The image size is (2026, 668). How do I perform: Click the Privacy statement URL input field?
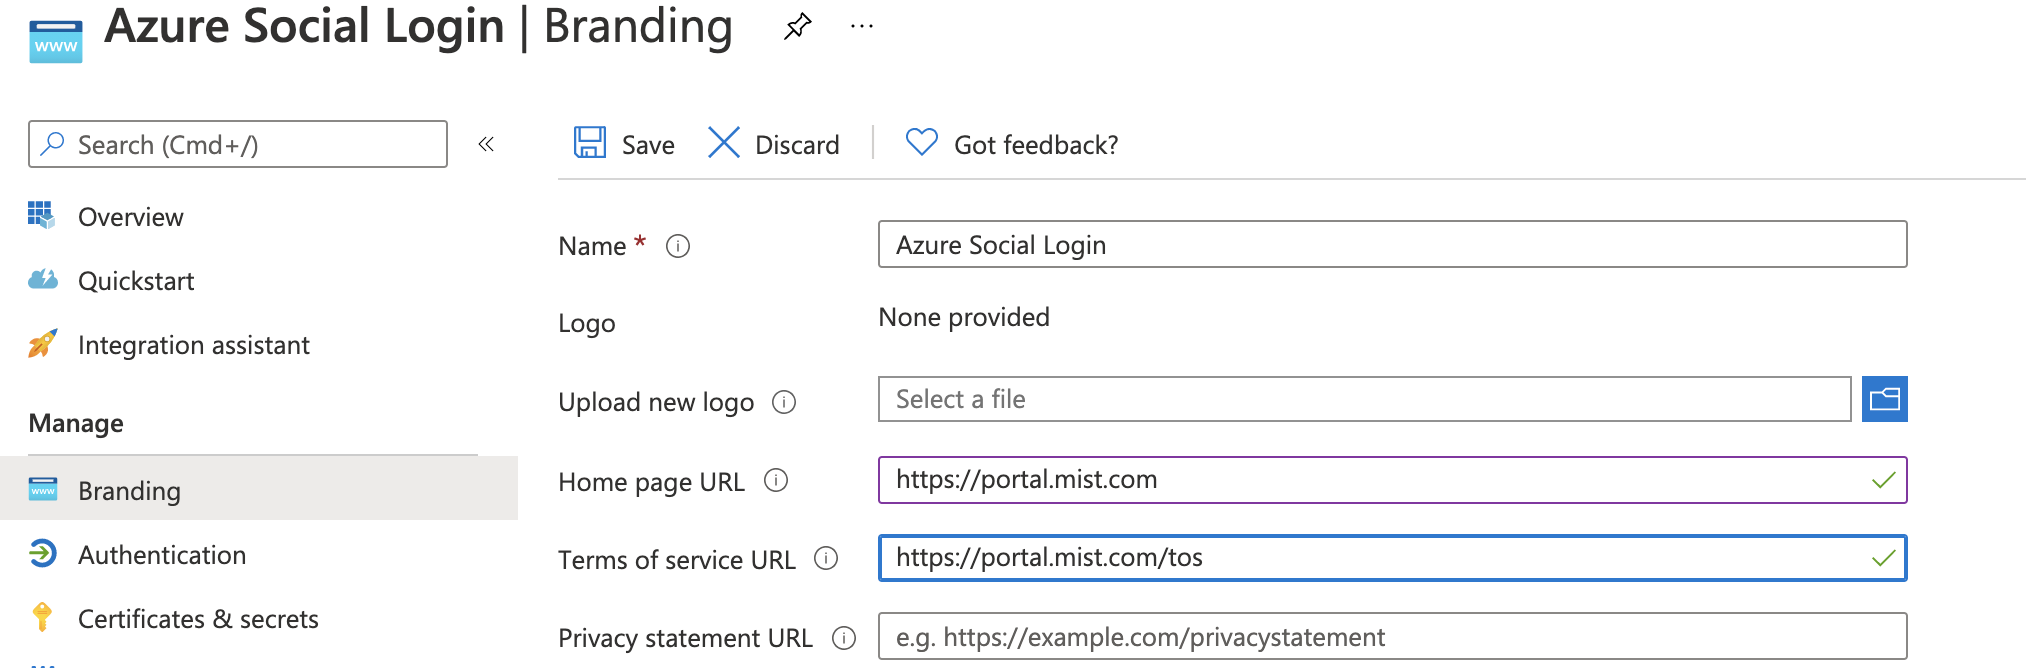click(x=1392, y=637)
